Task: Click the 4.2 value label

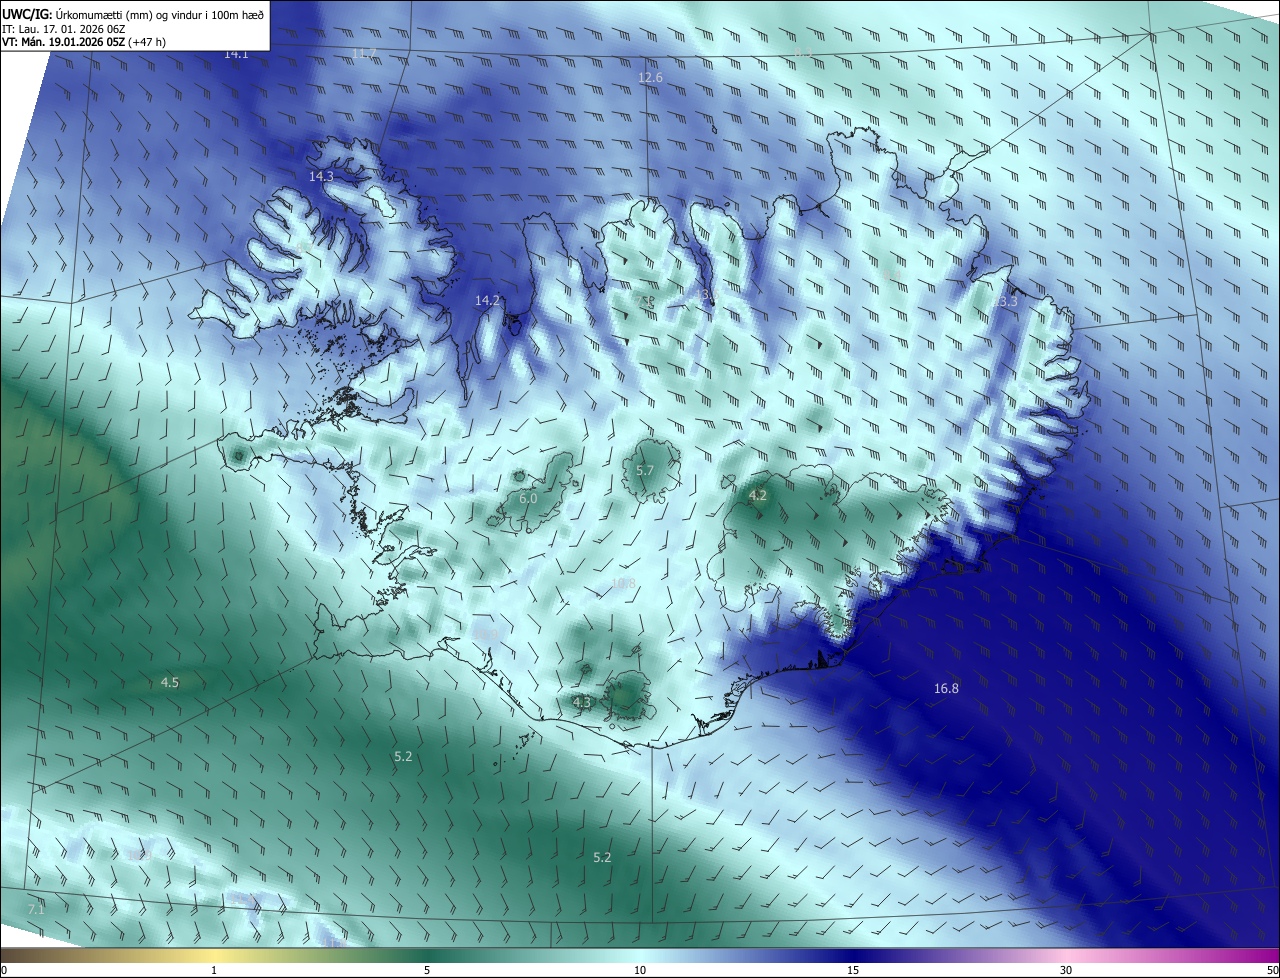Action: point(758,495)
